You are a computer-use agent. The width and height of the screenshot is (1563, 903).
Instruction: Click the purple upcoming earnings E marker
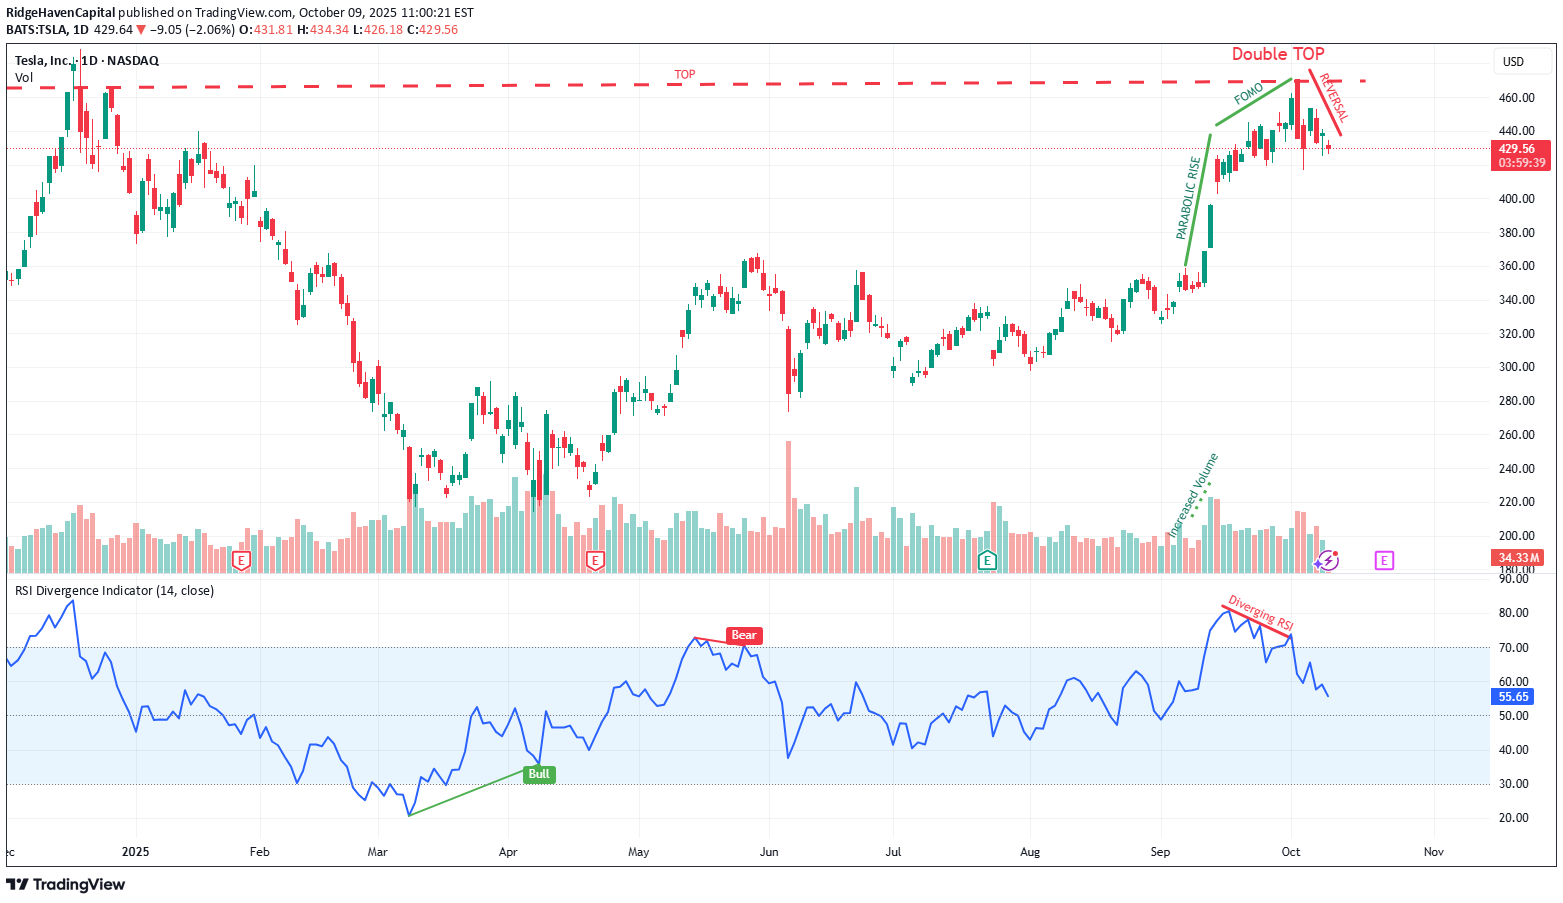[1384, 560]
